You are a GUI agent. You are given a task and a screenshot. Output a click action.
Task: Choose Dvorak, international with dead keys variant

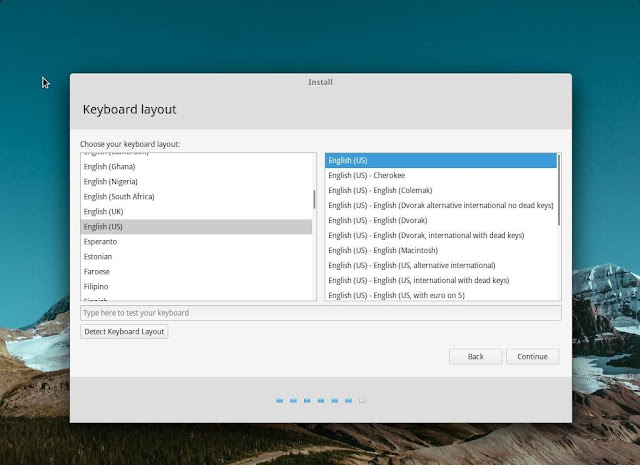pyautogui.click(x=441, y=236)
